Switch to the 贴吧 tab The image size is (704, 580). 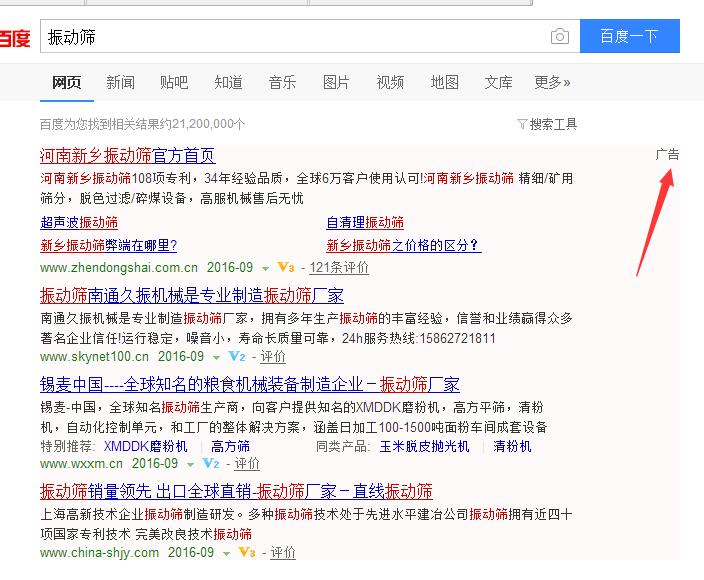[174, 83]
